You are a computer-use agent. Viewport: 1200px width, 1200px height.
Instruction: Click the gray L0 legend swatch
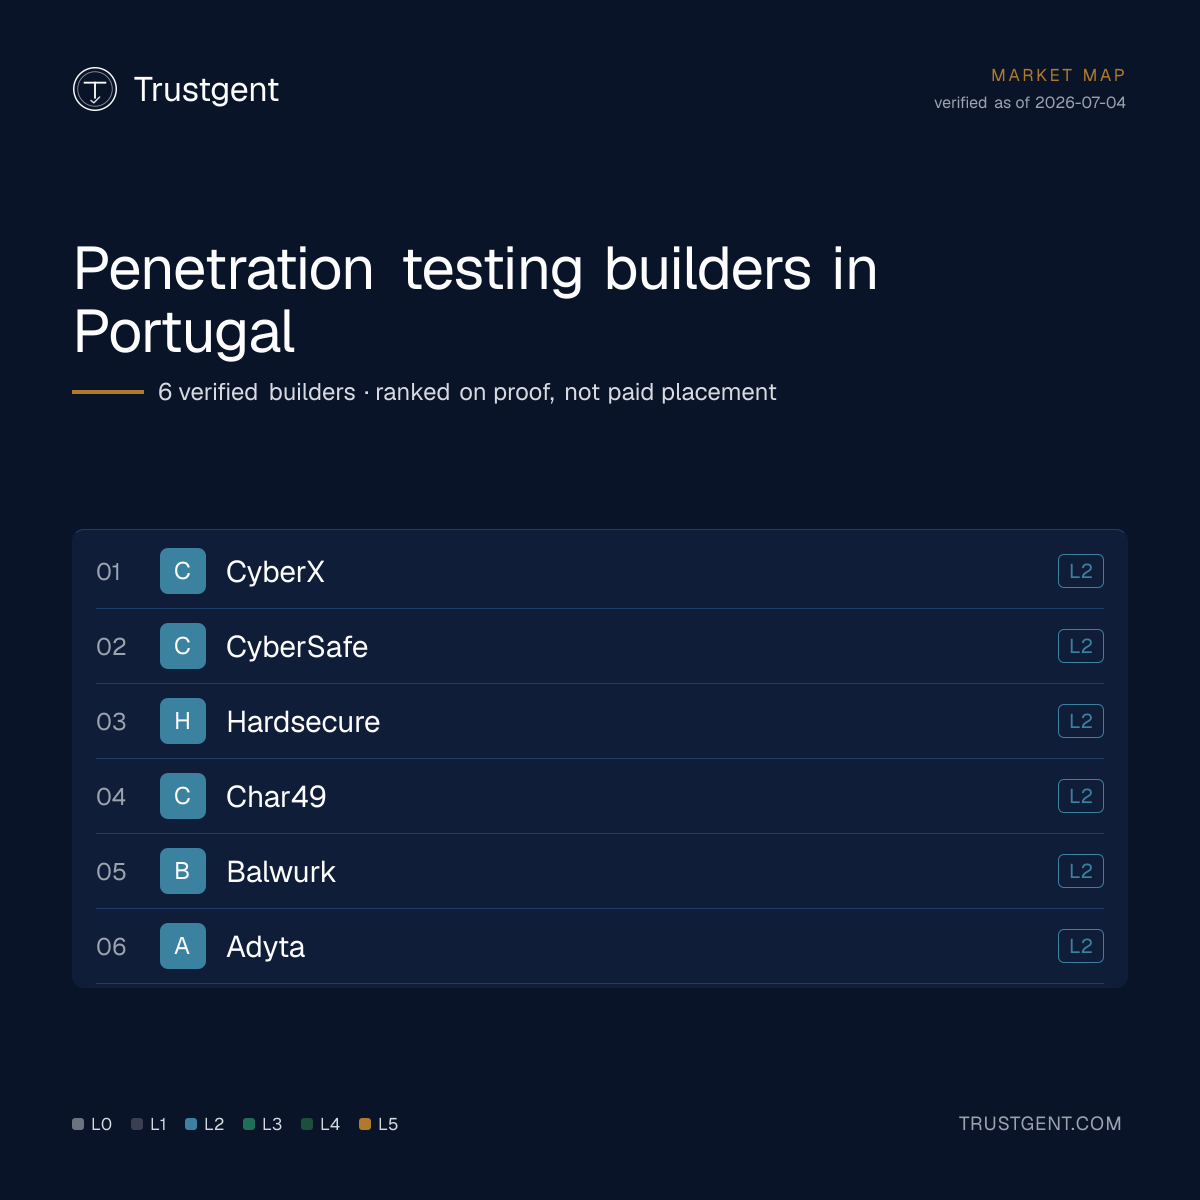click(78, 1124)
